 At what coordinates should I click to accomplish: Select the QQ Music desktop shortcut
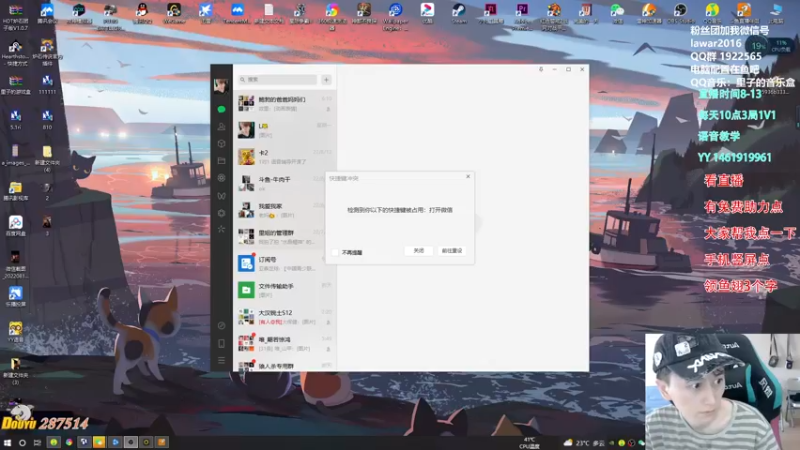712,13
